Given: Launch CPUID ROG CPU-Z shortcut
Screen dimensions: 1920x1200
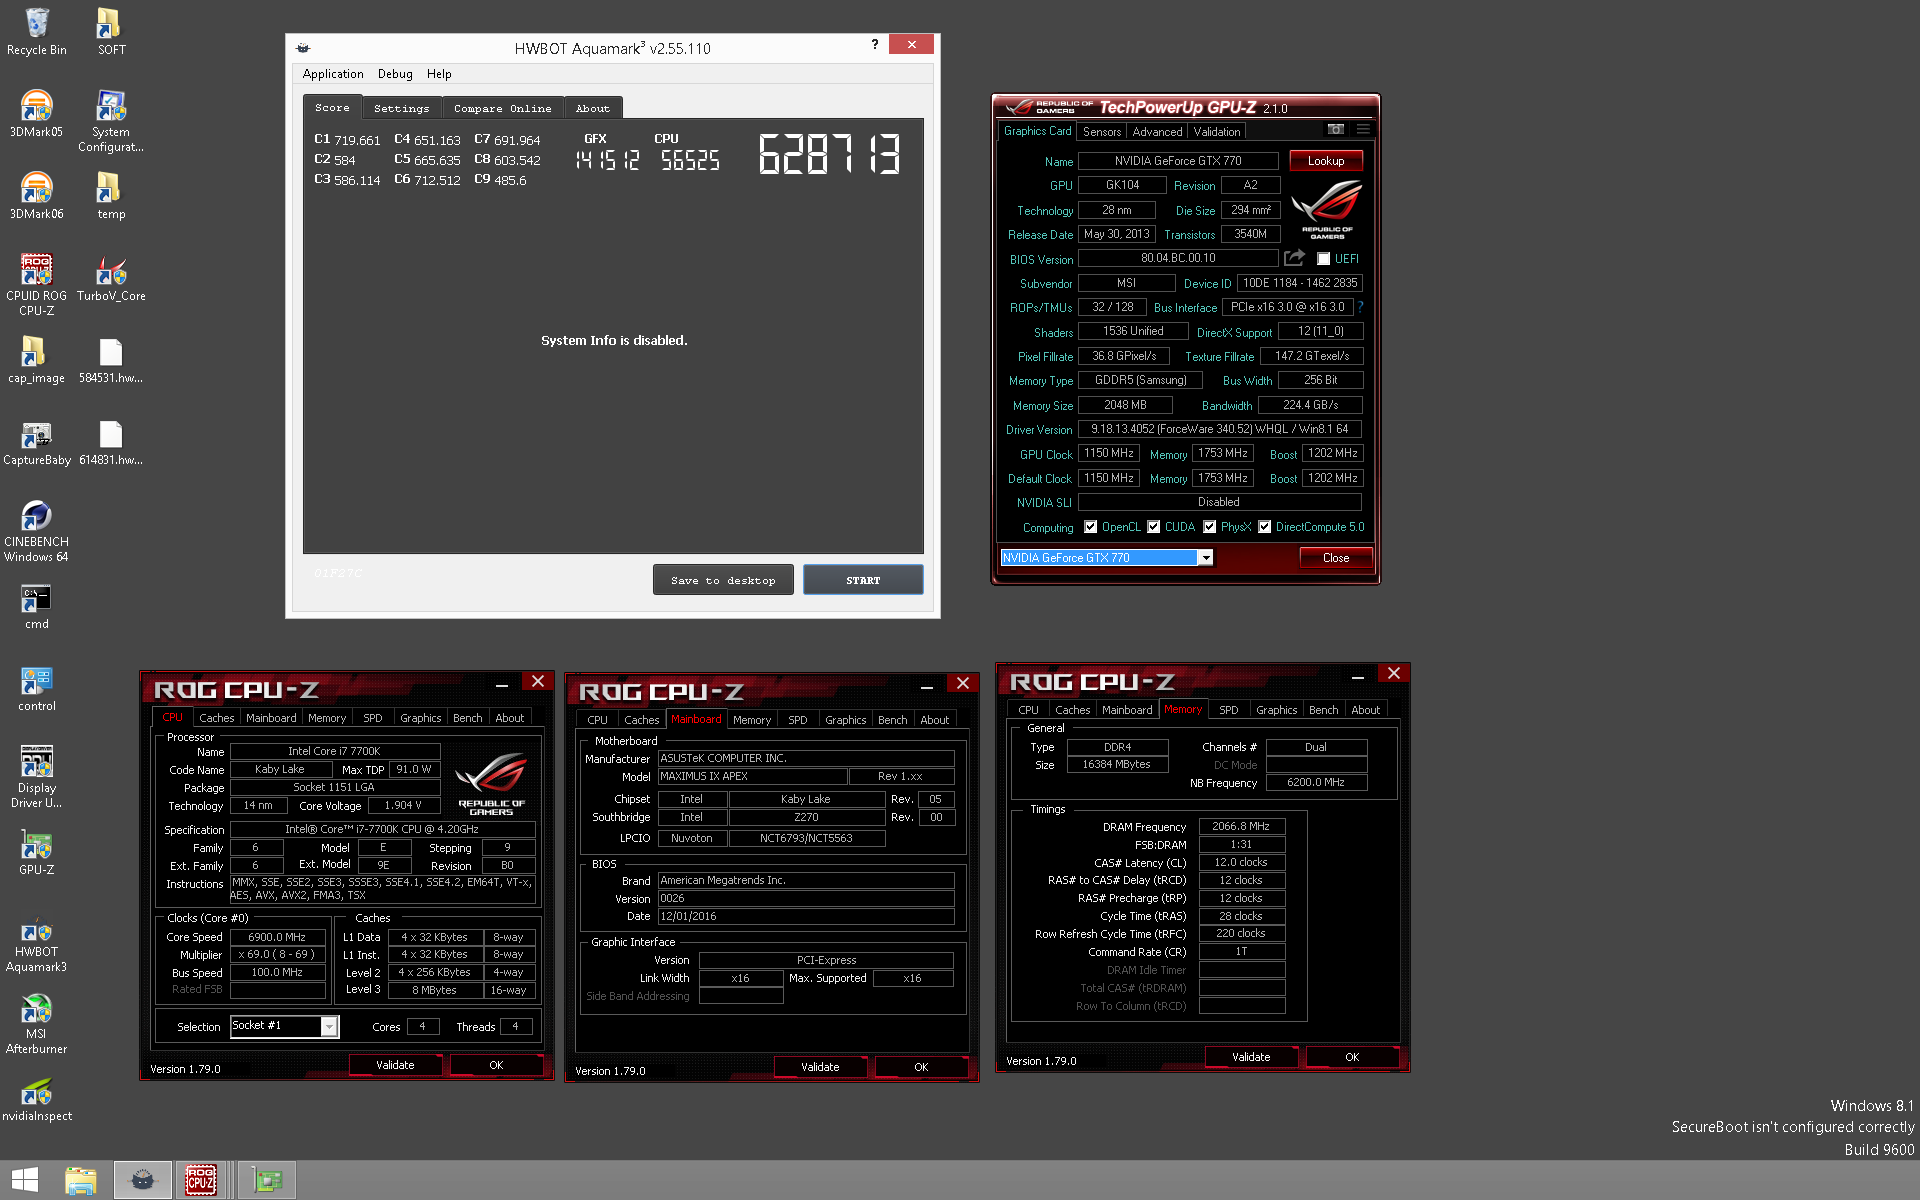Looking at the screenshot, I should pyautogui.click(x=37, y=285).
